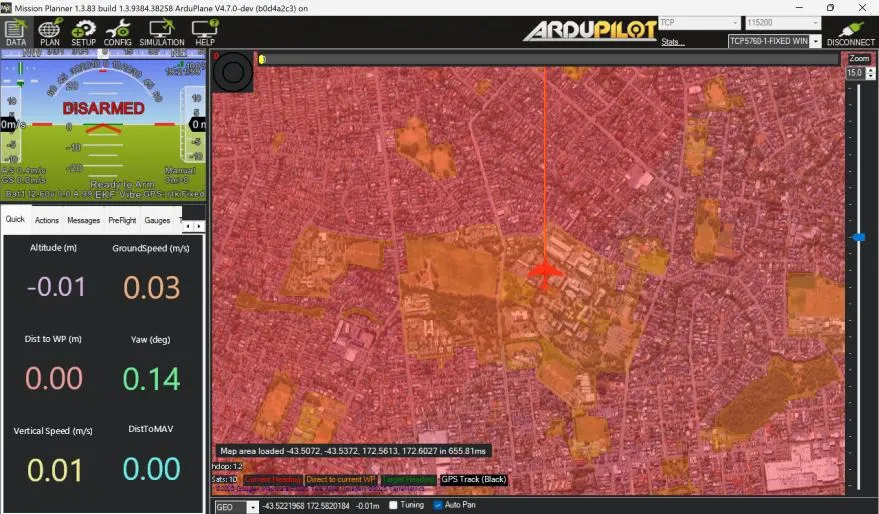Open the SETUP hardware screen

pyautogui.click(x=84, y=33)
